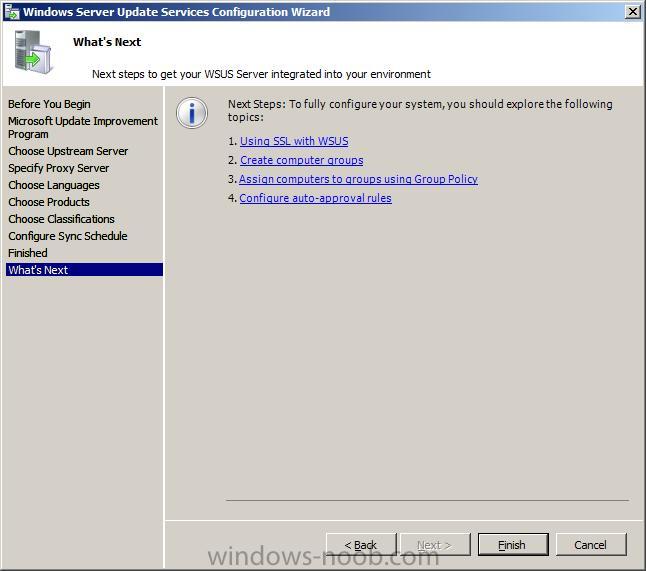Click the "Next Steps: To fully configure" paragraph
The image size is (646, 571).
[x=420, y=110]
